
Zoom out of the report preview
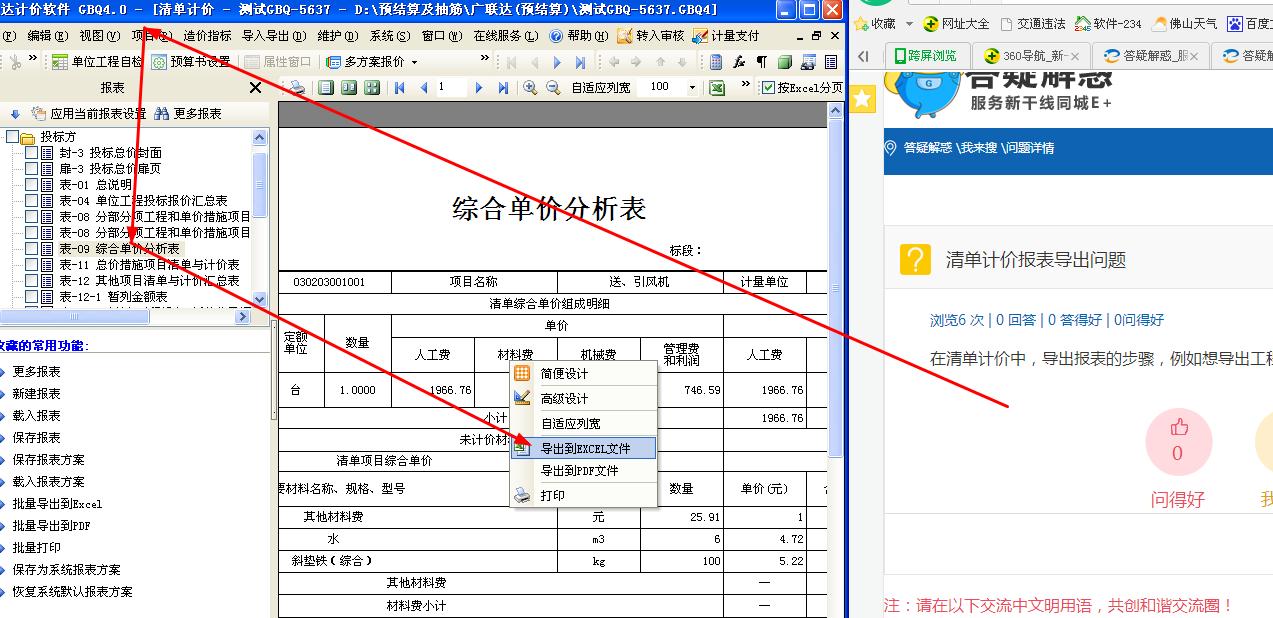[553, 88]
